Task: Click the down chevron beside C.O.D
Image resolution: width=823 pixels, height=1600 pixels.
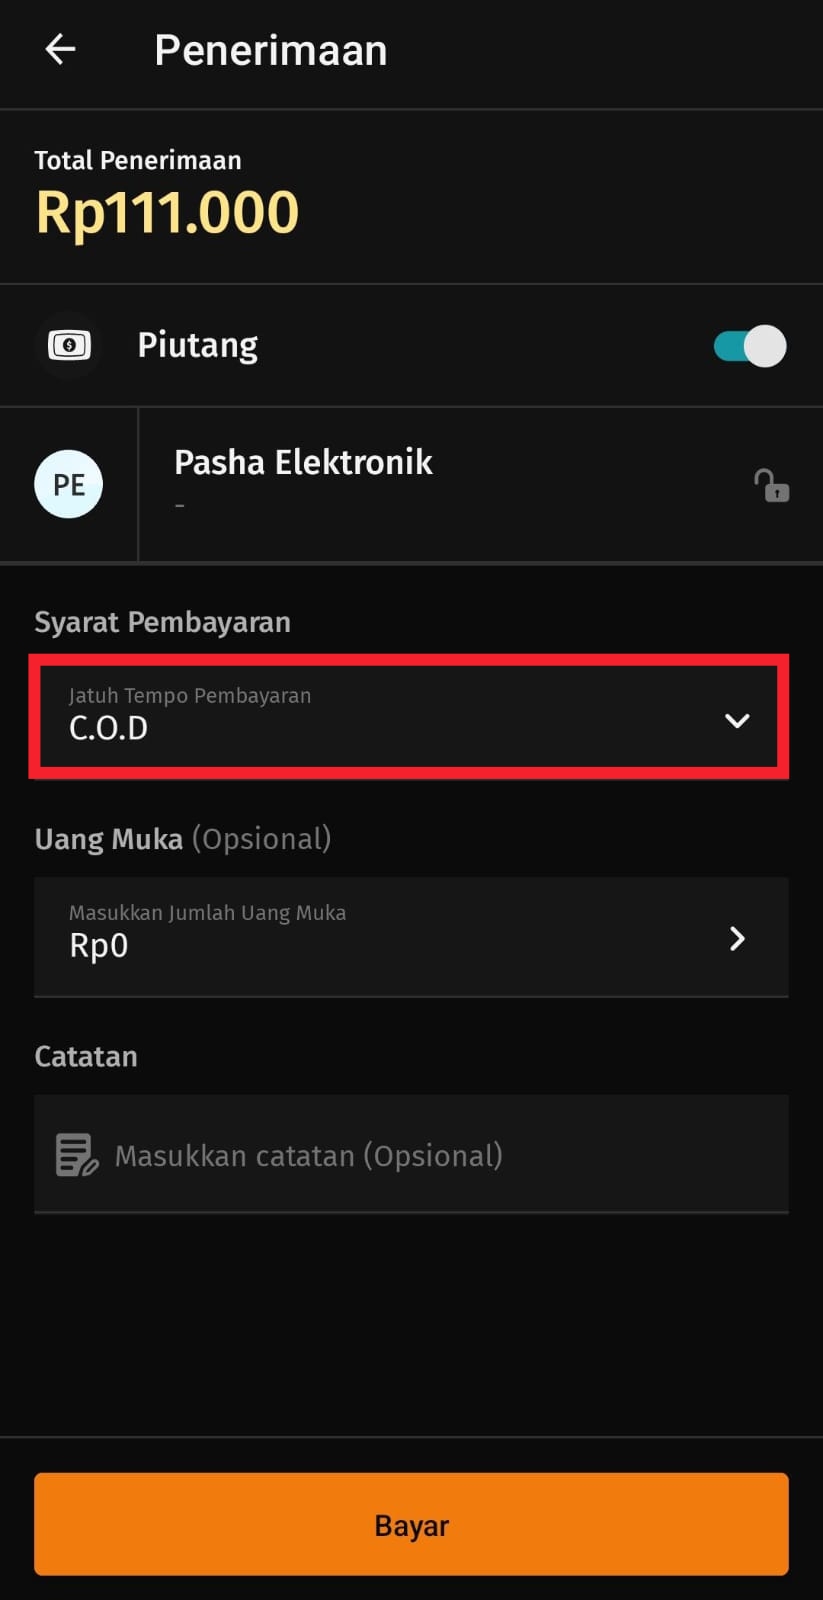Action: click(737, 720)
